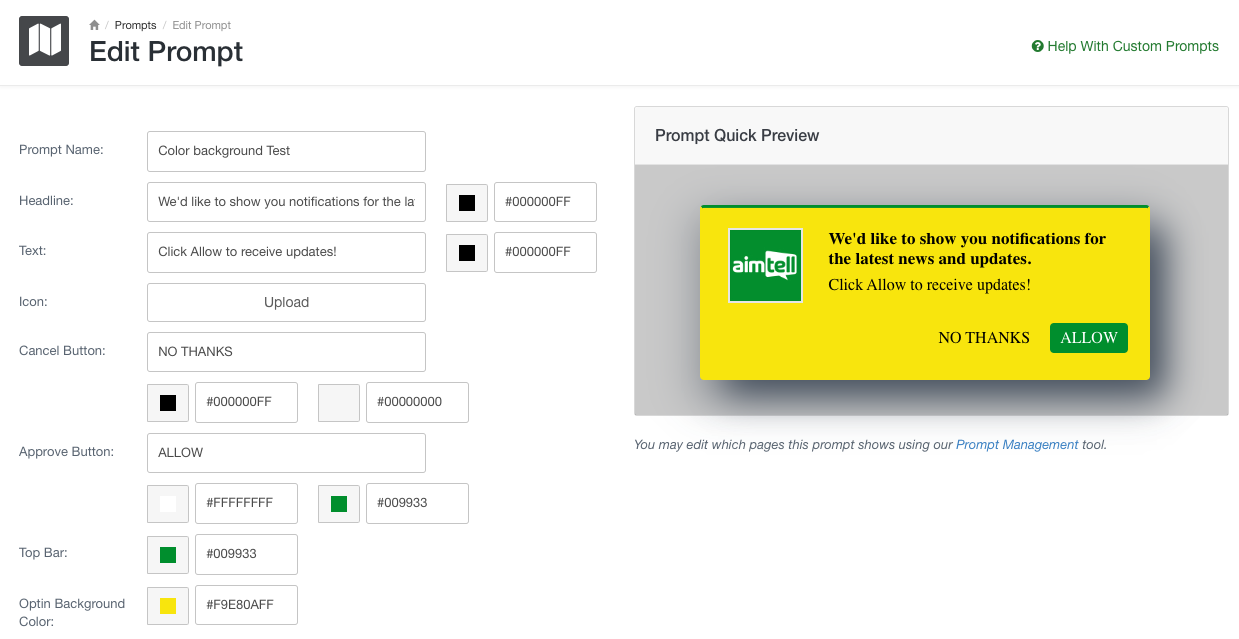The height and width of the screenshot is (639, 1239).
Task: Open the Headline black color swatch
Action: pos(467,202)
